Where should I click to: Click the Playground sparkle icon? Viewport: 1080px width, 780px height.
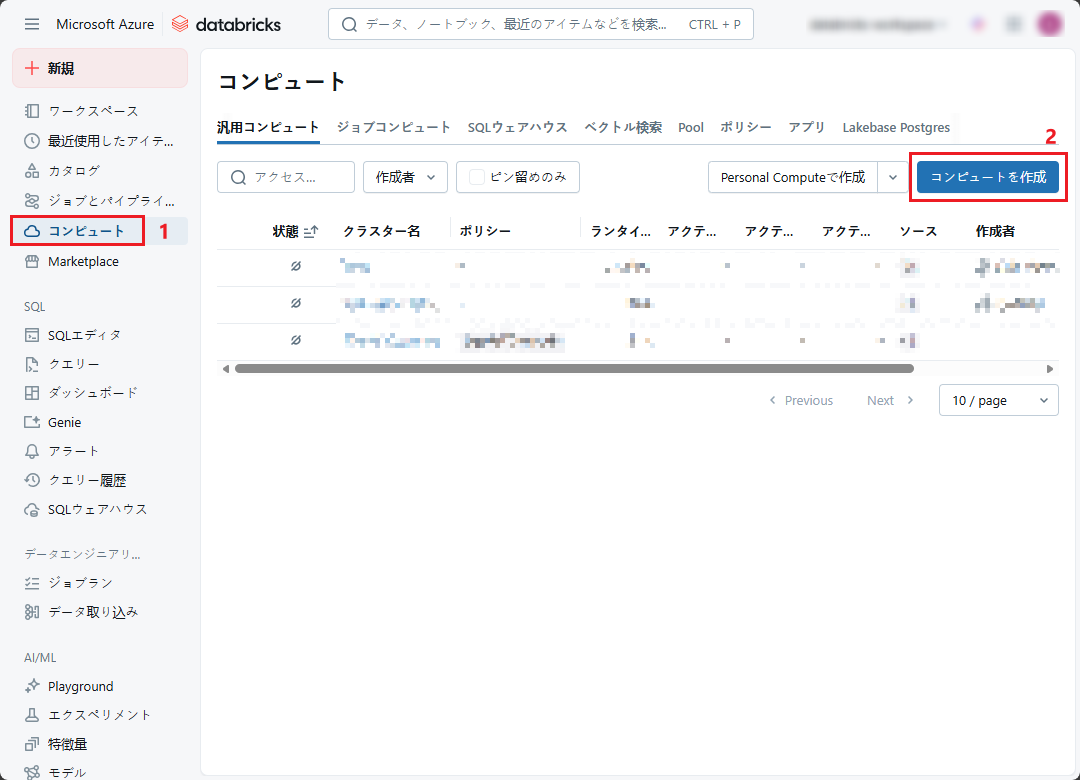tap(32, 686)
